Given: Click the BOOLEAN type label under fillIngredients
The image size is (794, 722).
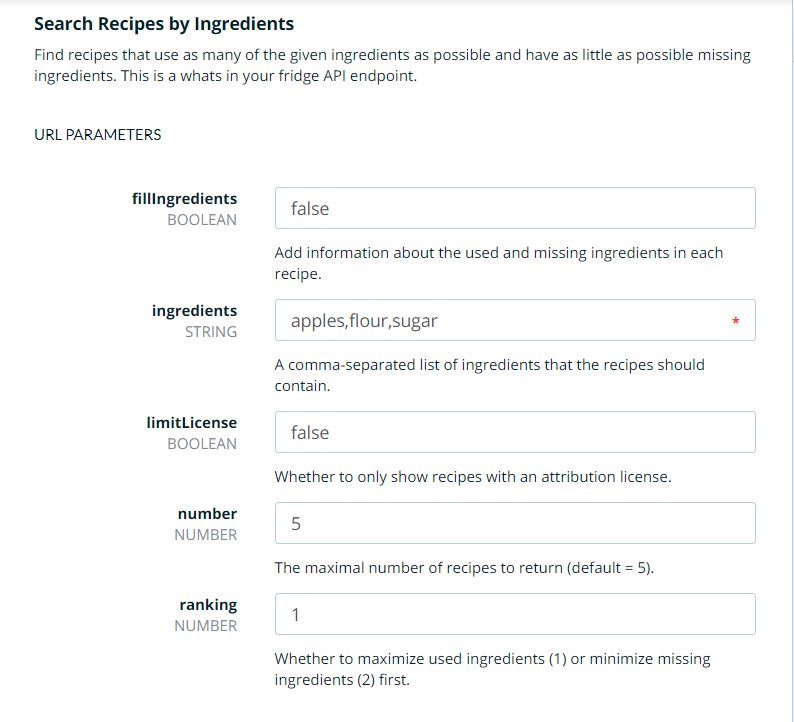Looking at the screenshot, I should 202,220.
